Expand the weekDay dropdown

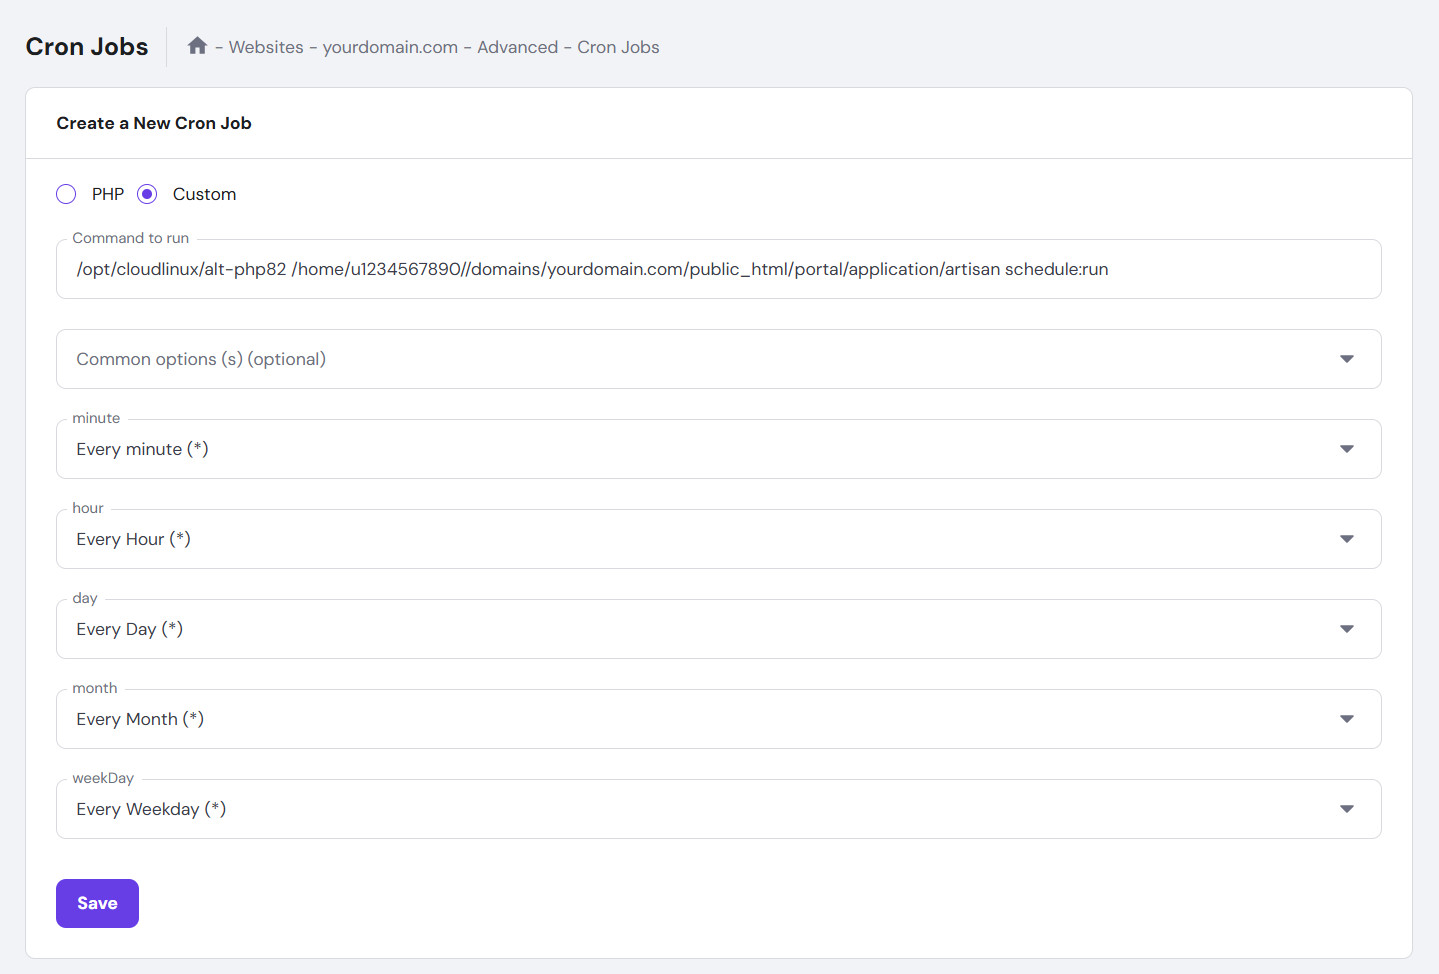click(x=700, y=809)
